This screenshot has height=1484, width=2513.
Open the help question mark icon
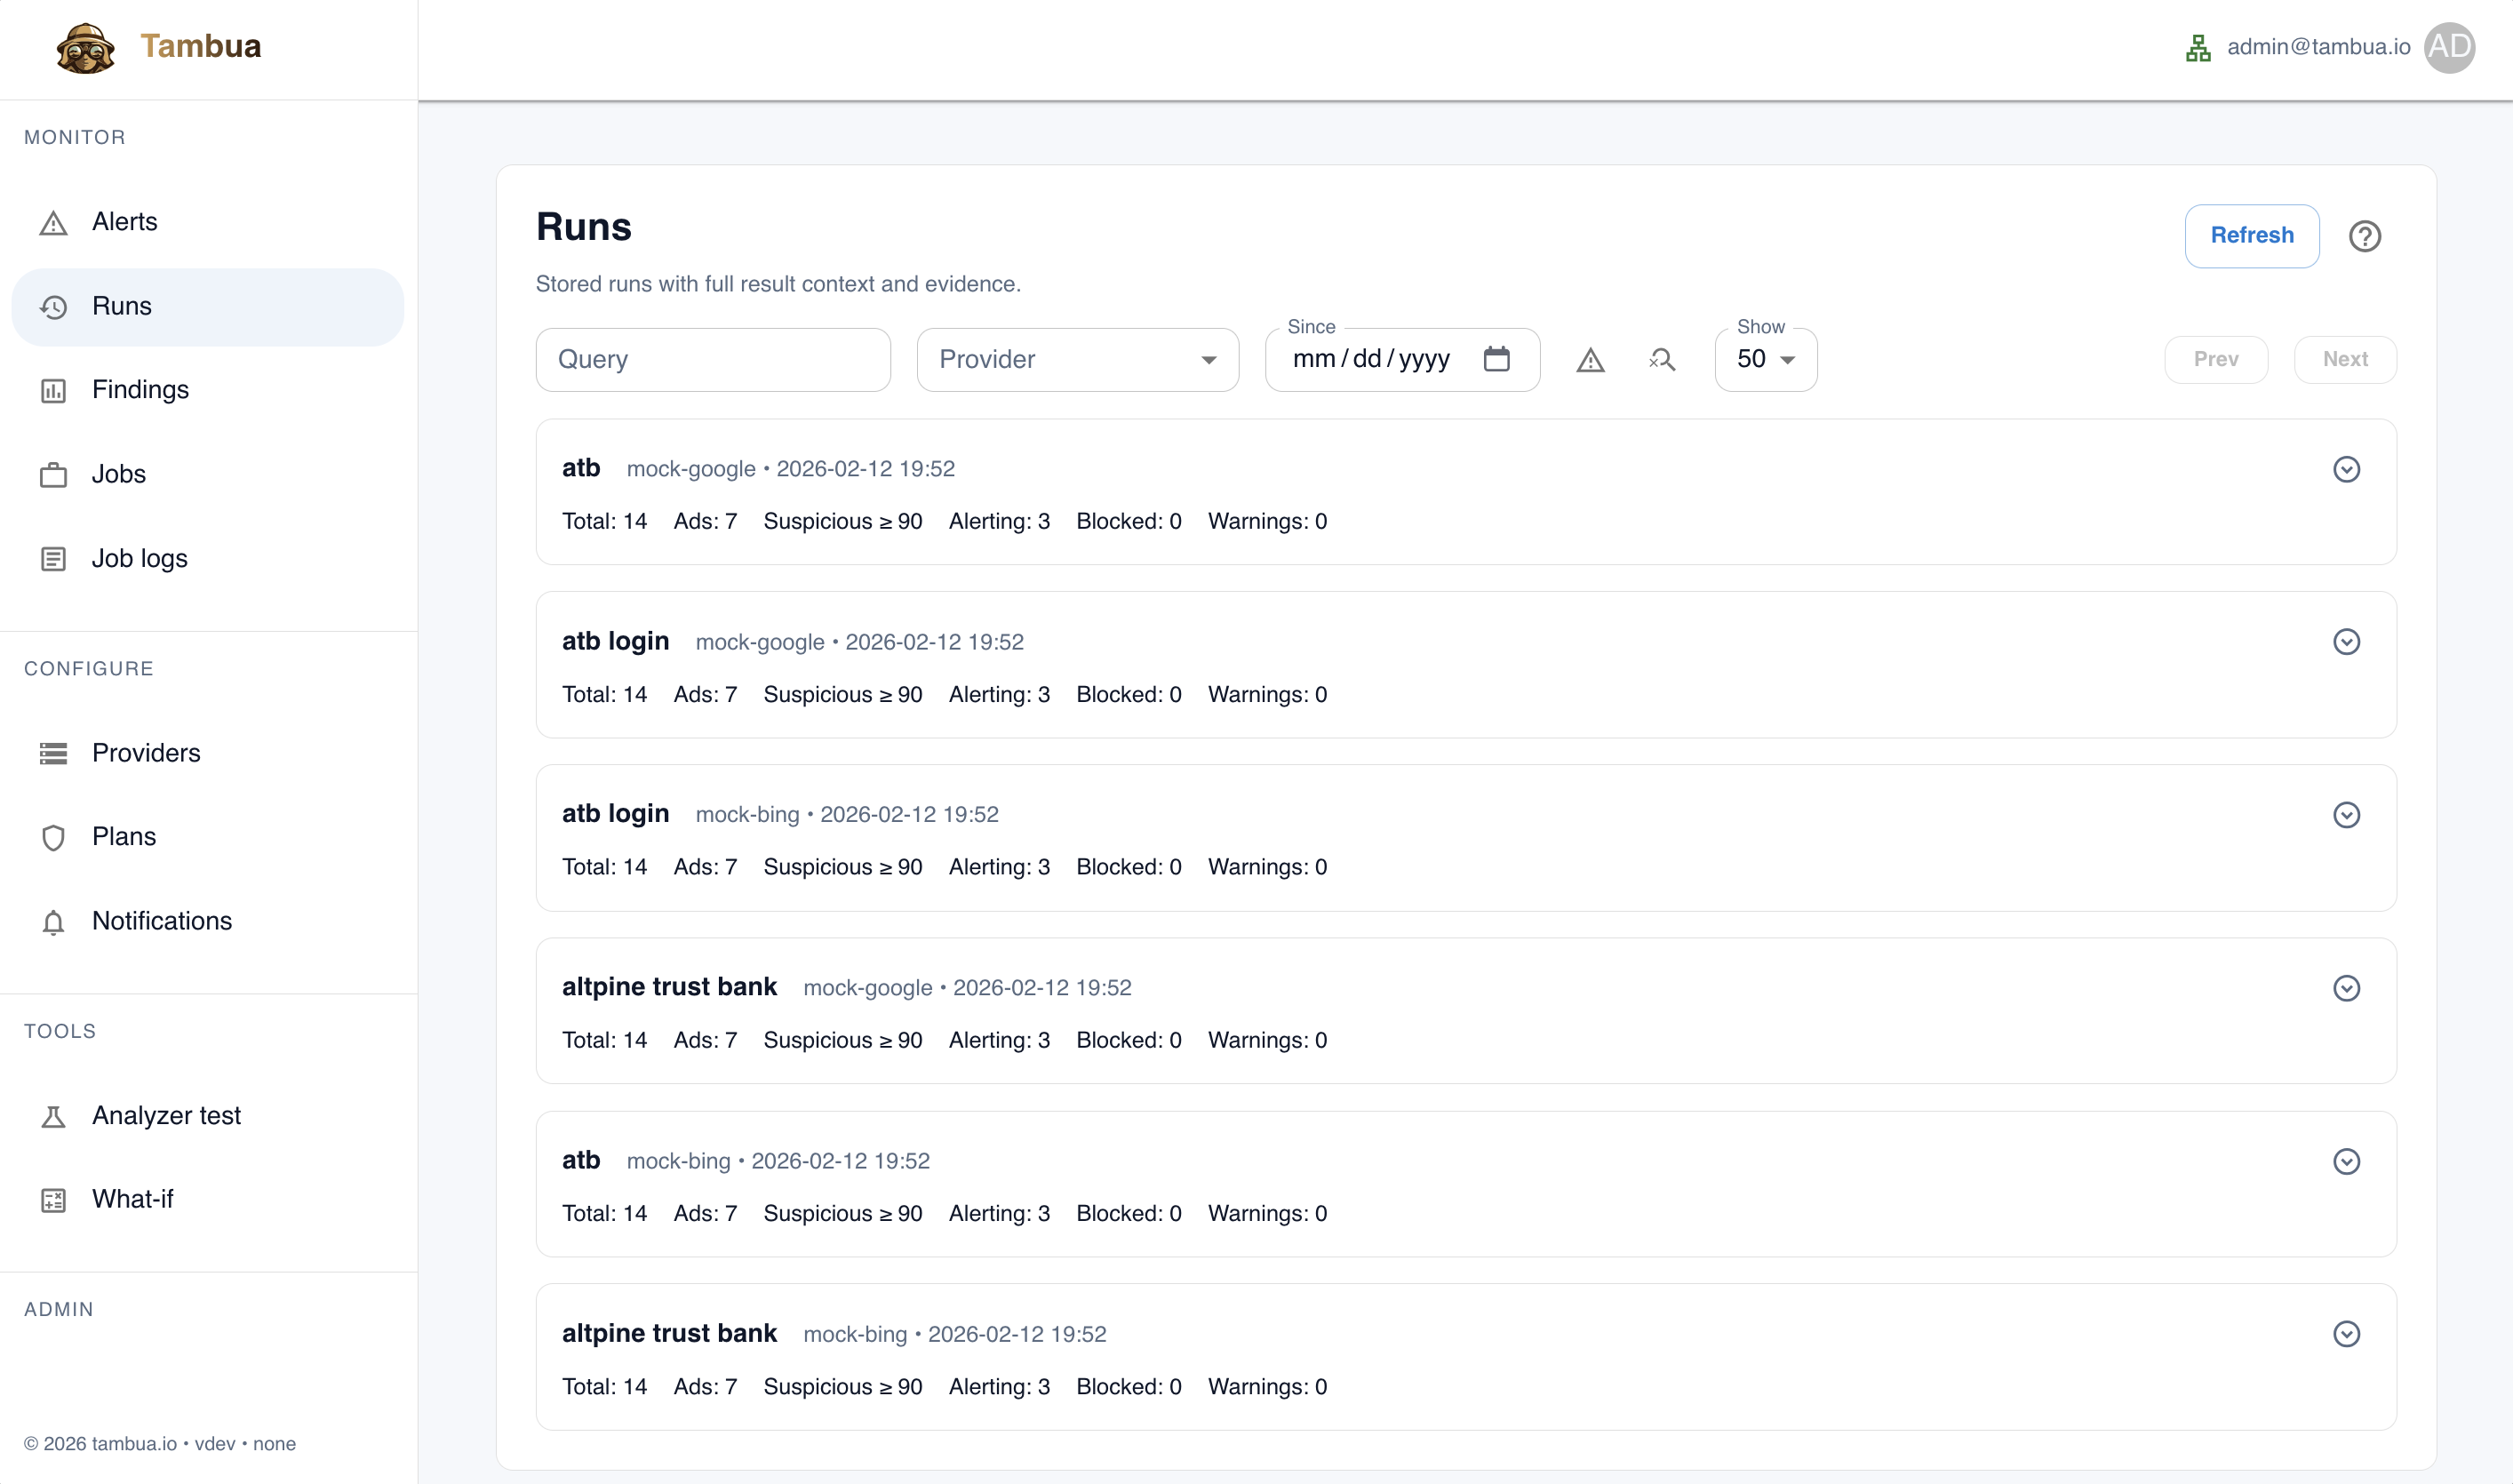click(2364, 237)
